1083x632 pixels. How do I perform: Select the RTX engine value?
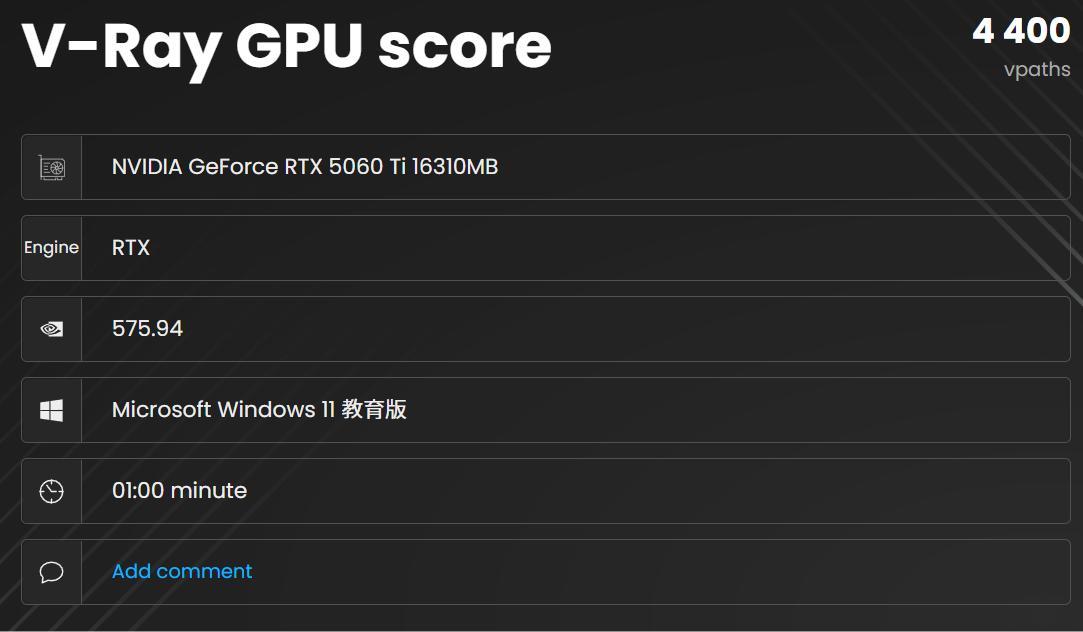pos(131,248)
